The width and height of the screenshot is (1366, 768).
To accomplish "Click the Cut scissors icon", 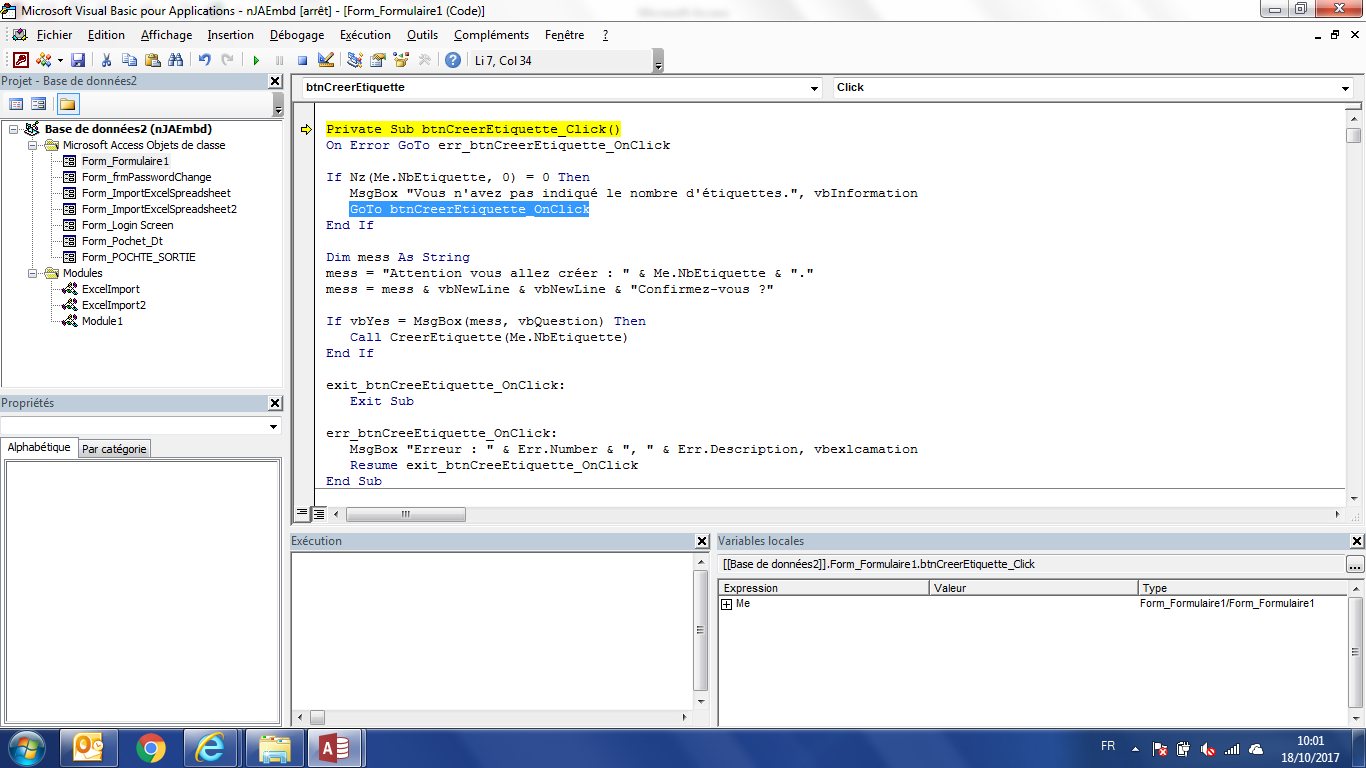I will click(x=106, y=60).
